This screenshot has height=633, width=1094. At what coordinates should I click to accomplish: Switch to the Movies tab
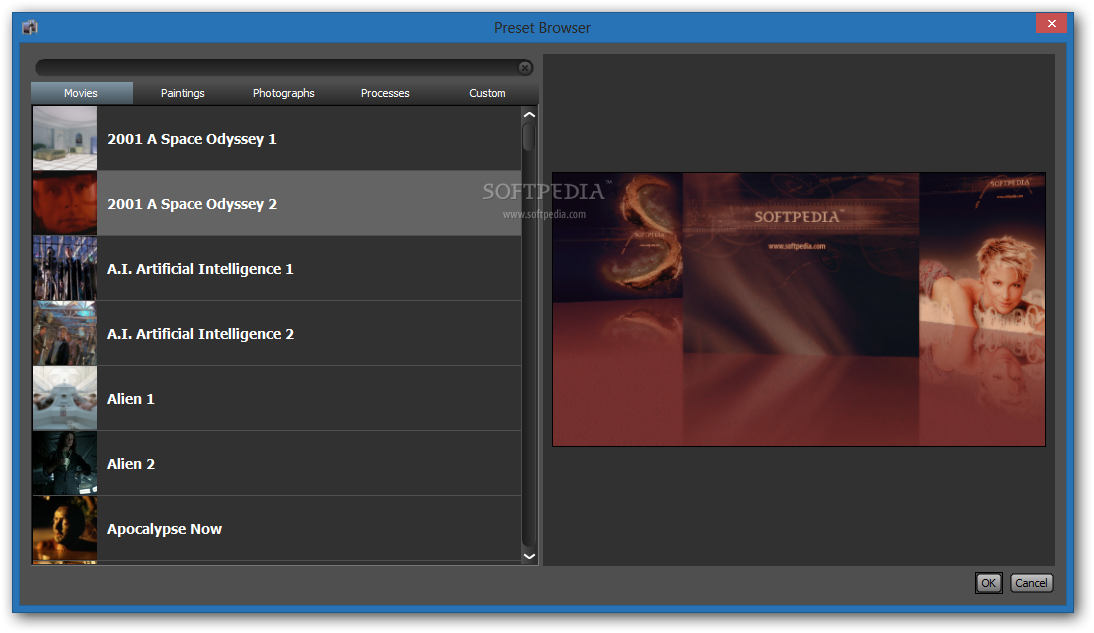pos(82,93)
